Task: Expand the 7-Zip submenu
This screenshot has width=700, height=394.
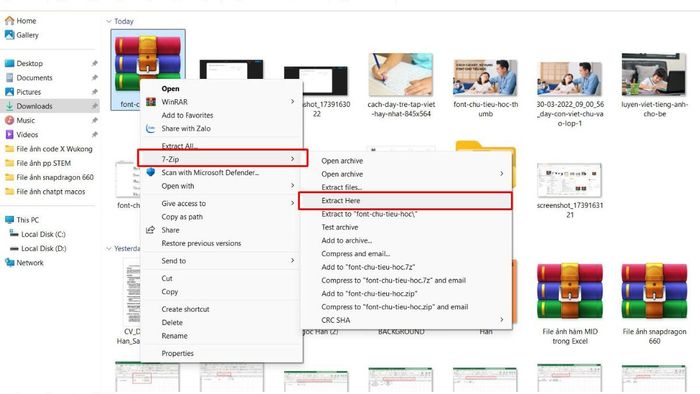Action: click(222, 159)
